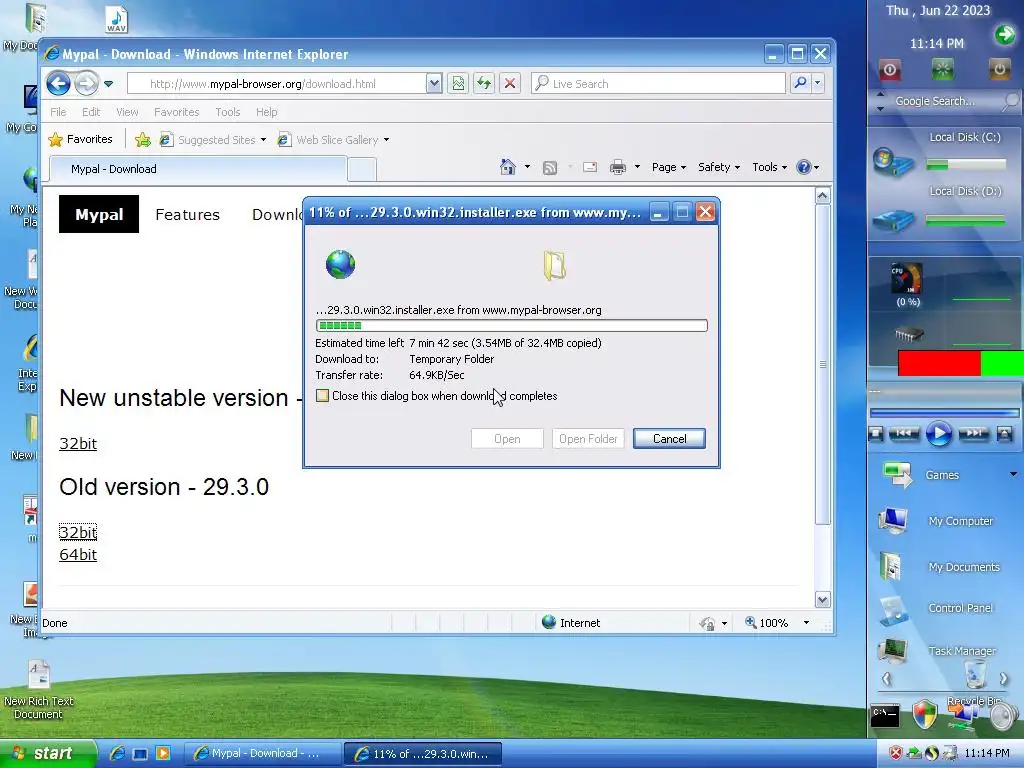The image size is (1024, 768).
Task: Open search provider dropdown arrow
Action: [x=817, y=84]
